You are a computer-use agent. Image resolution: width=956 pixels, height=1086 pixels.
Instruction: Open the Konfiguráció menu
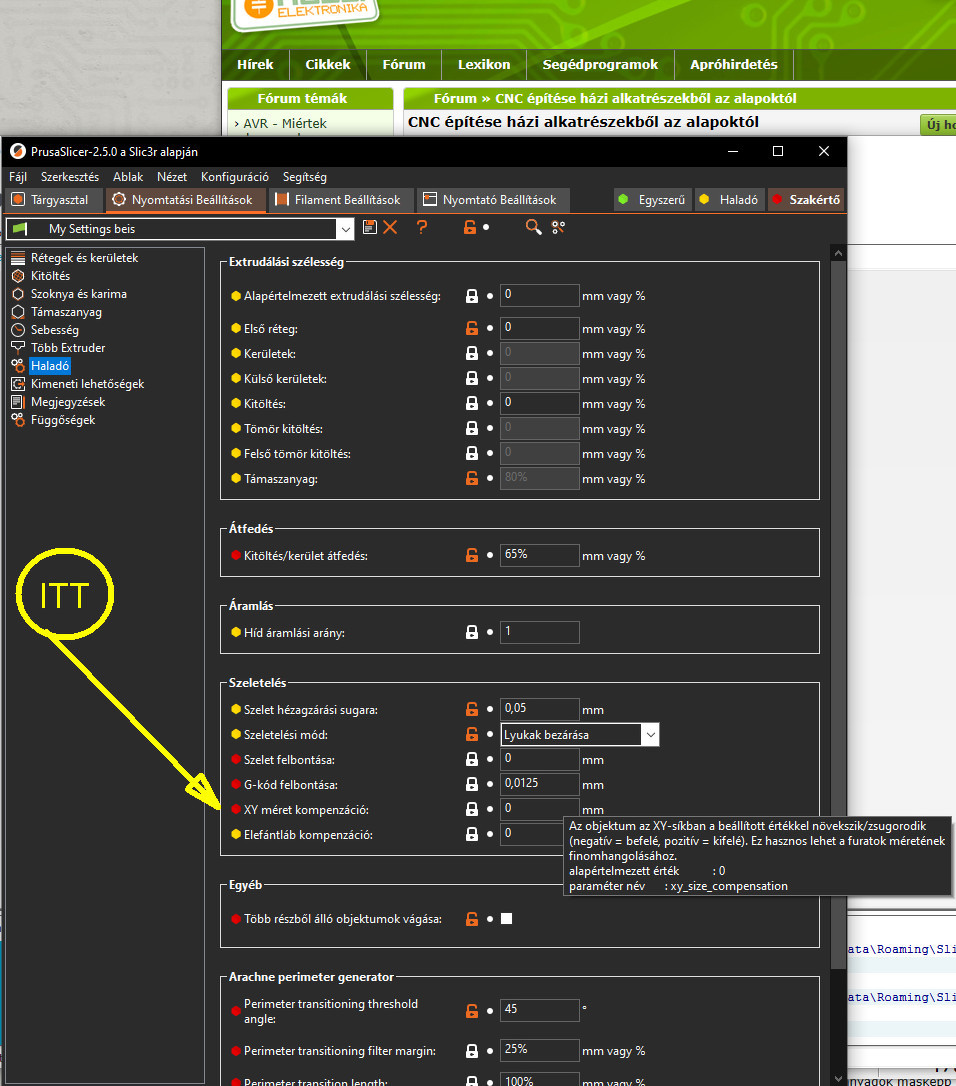(235, 177)
